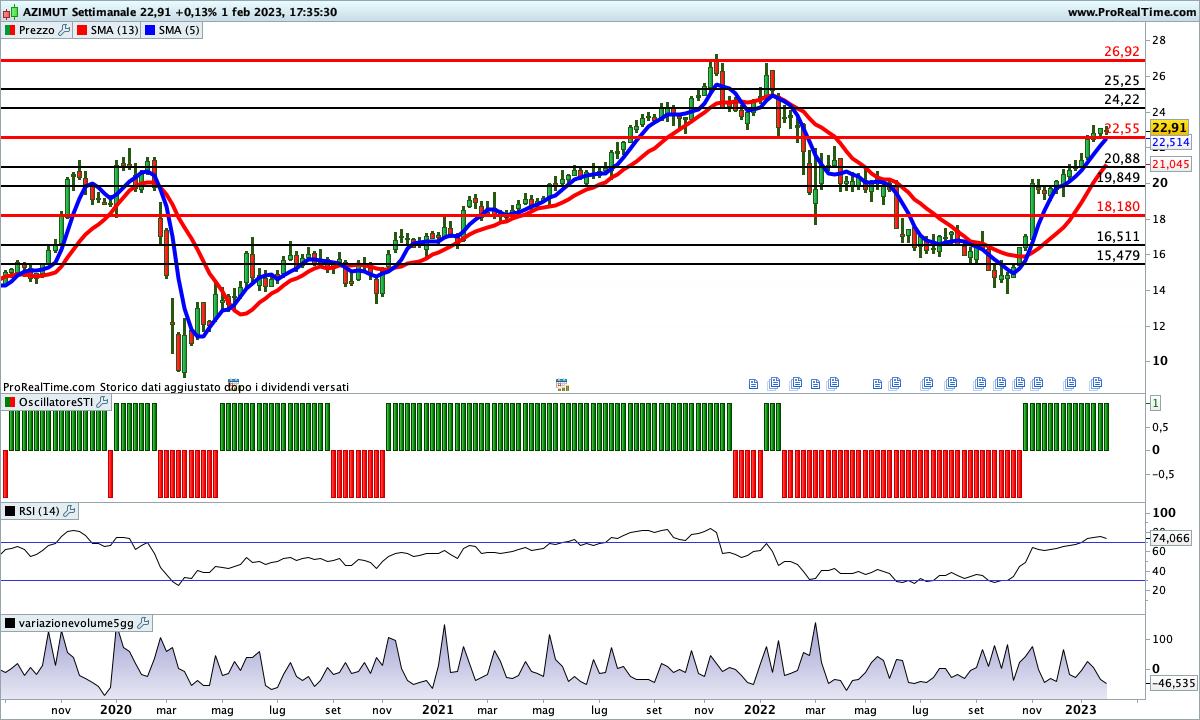The image size is (1200, 720).
Task: Click the candlestick icon beside AZIMUT title
Action: (x=10, y=12)
